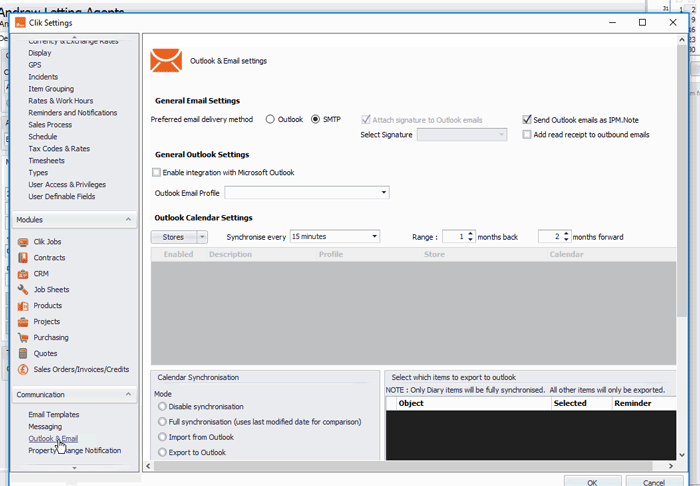
Task: Select Disable synchronisation mode
Action: 162,407
